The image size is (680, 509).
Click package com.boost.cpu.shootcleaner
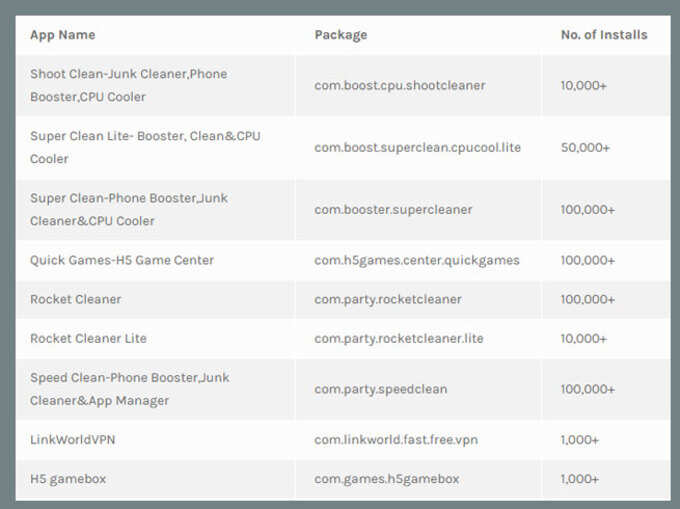tap(400, 85)
